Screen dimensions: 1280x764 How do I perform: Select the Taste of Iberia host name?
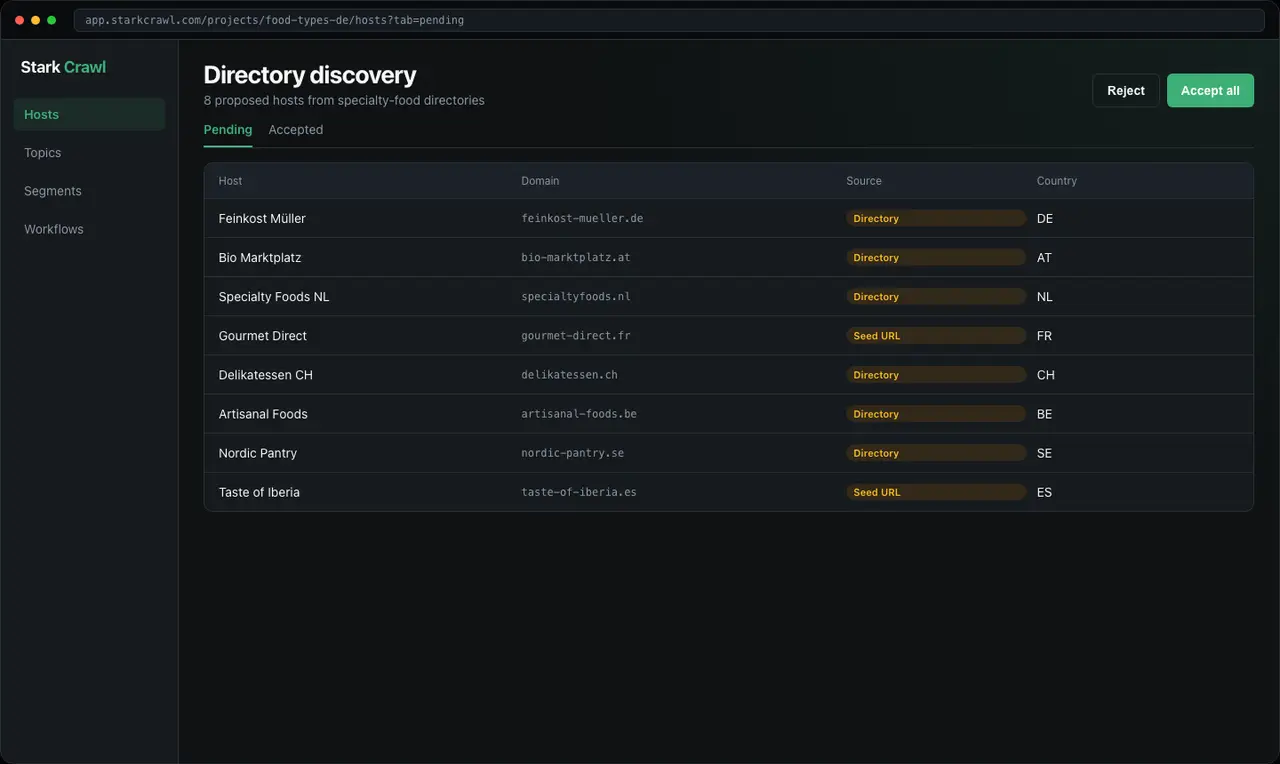point(259,491)
